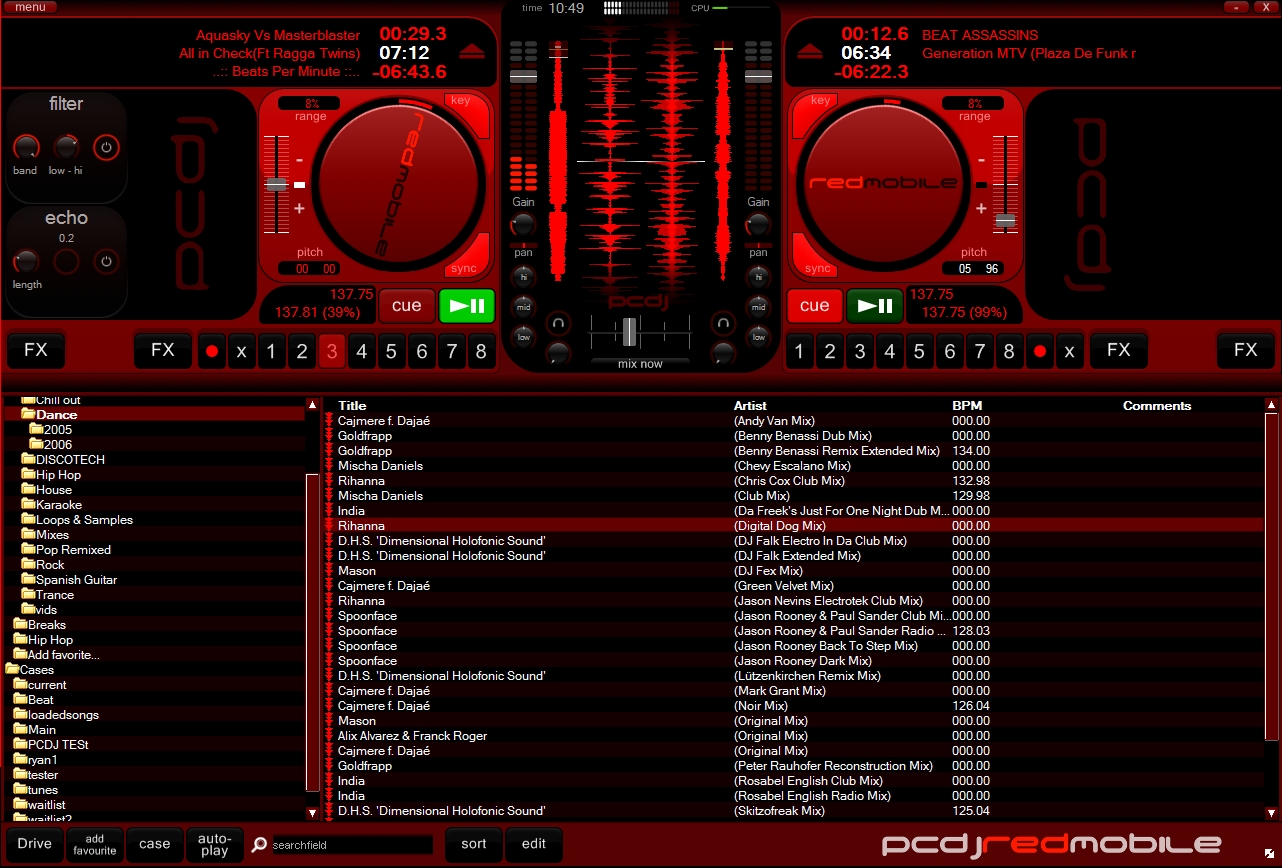Eject the Aquasky Vs Masterblaster track
The height and width of the screenshot is (868, 1282).
(x=473, y=52)
